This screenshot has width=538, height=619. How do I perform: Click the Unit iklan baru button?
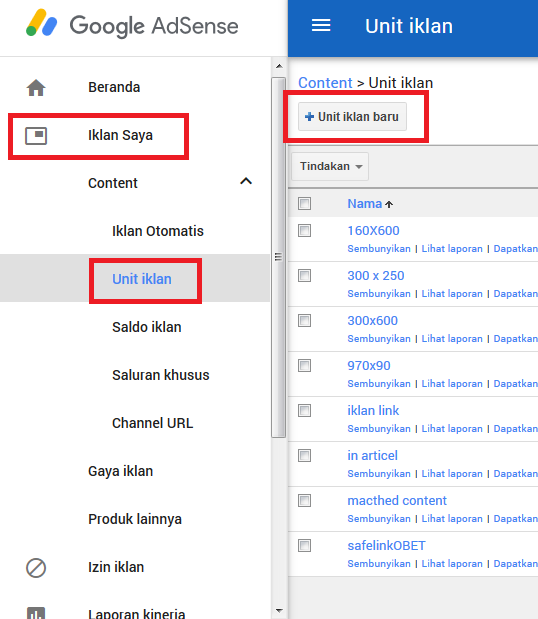click(x=352, y=116)
